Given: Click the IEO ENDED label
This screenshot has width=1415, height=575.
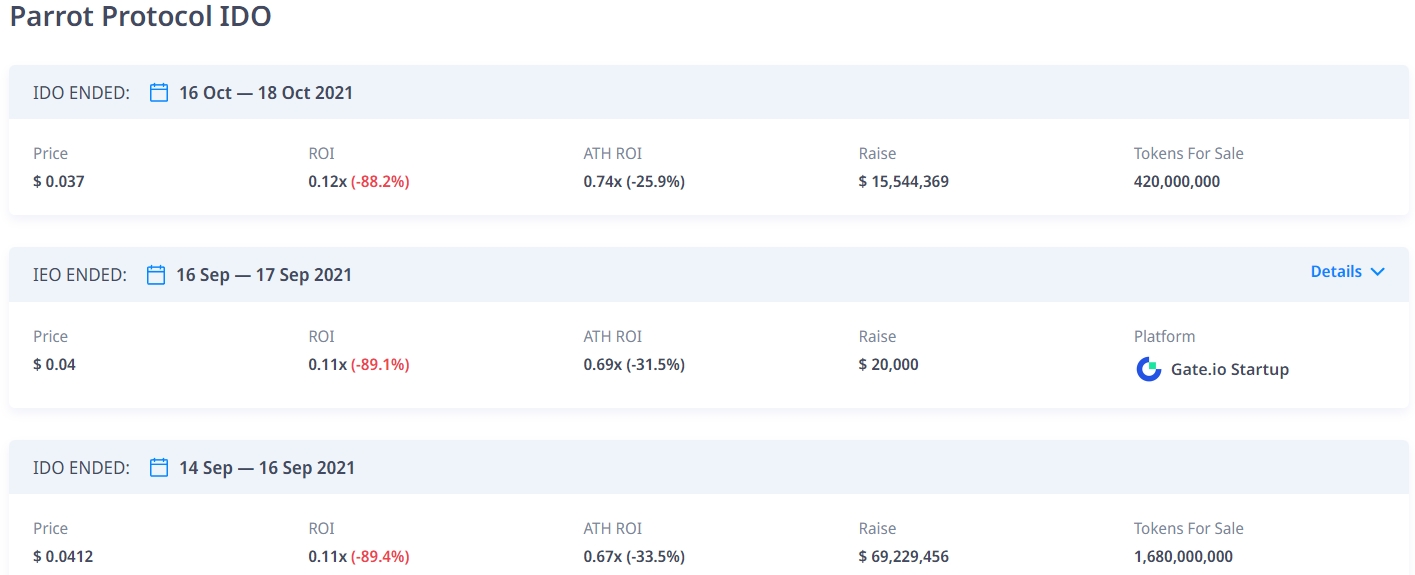Looking at the screenshot, I should click(x=80, y=275).
